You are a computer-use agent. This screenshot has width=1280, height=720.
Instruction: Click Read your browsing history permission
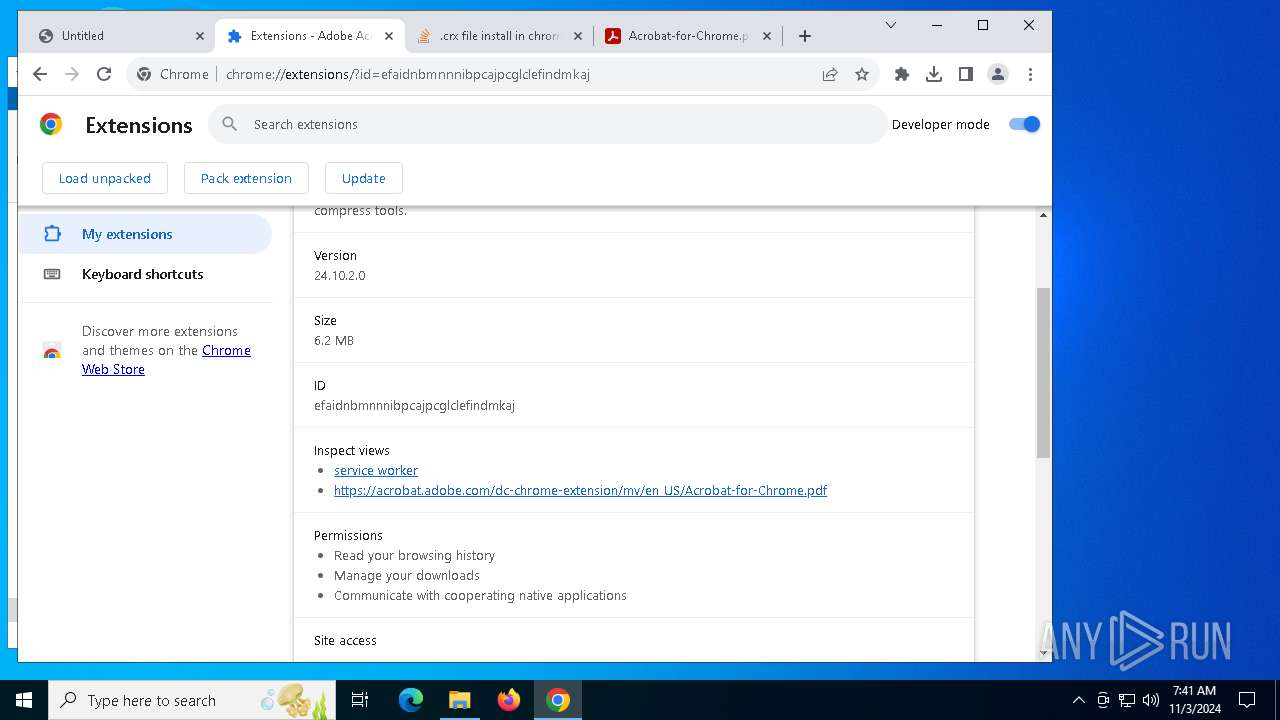[414, 555]
